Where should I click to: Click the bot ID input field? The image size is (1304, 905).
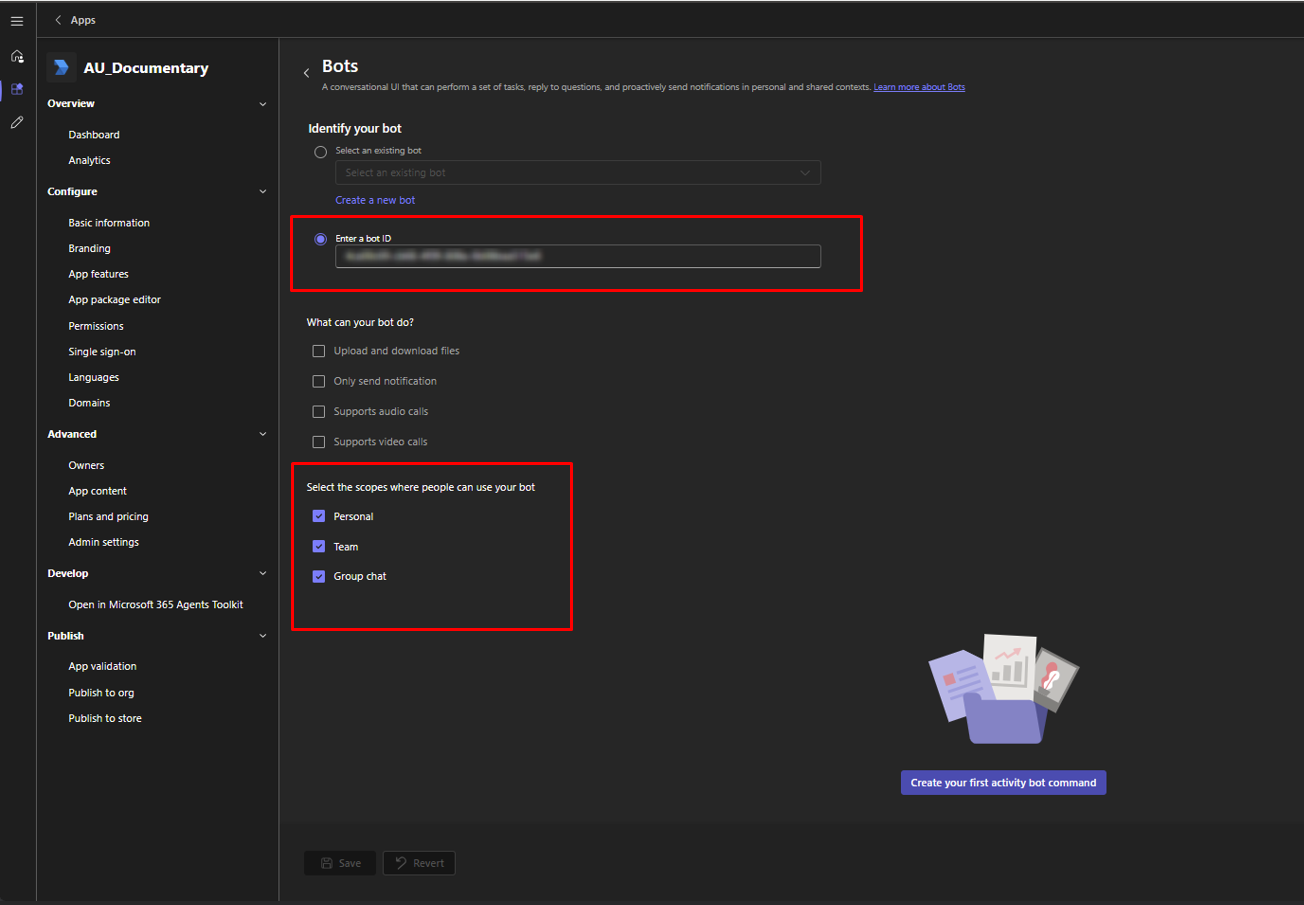coord(577,257)
